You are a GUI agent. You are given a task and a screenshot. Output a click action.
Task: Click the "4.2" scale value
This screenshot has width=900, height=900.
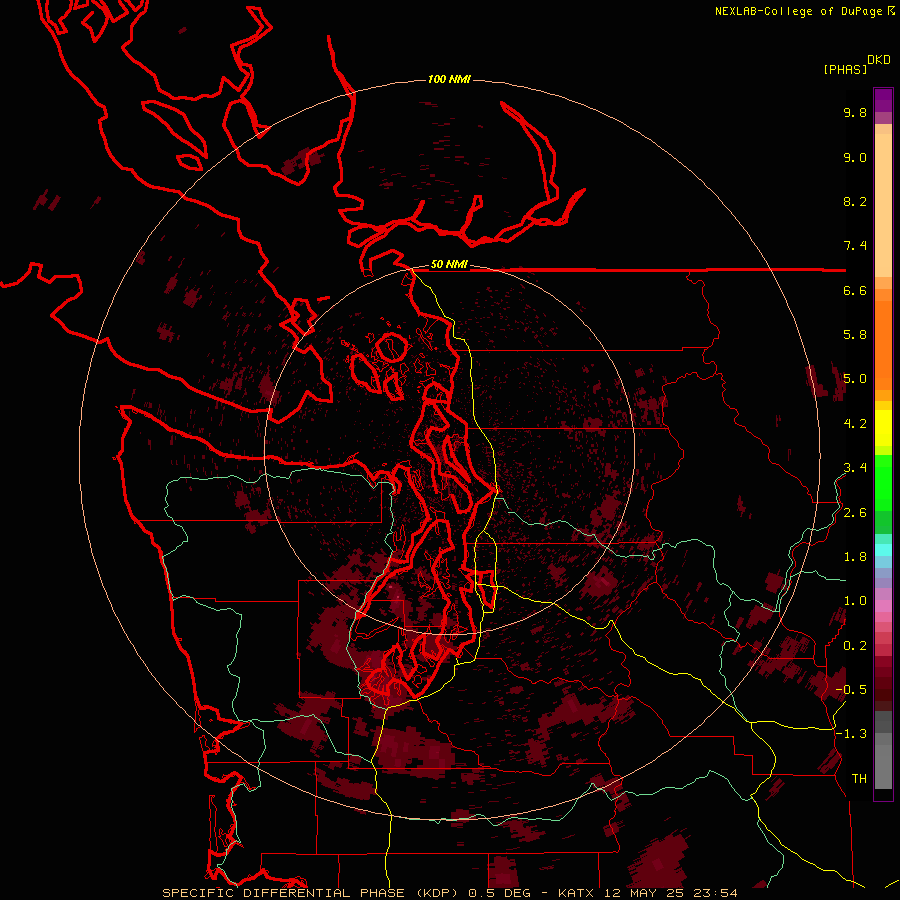tap(855, 424)
